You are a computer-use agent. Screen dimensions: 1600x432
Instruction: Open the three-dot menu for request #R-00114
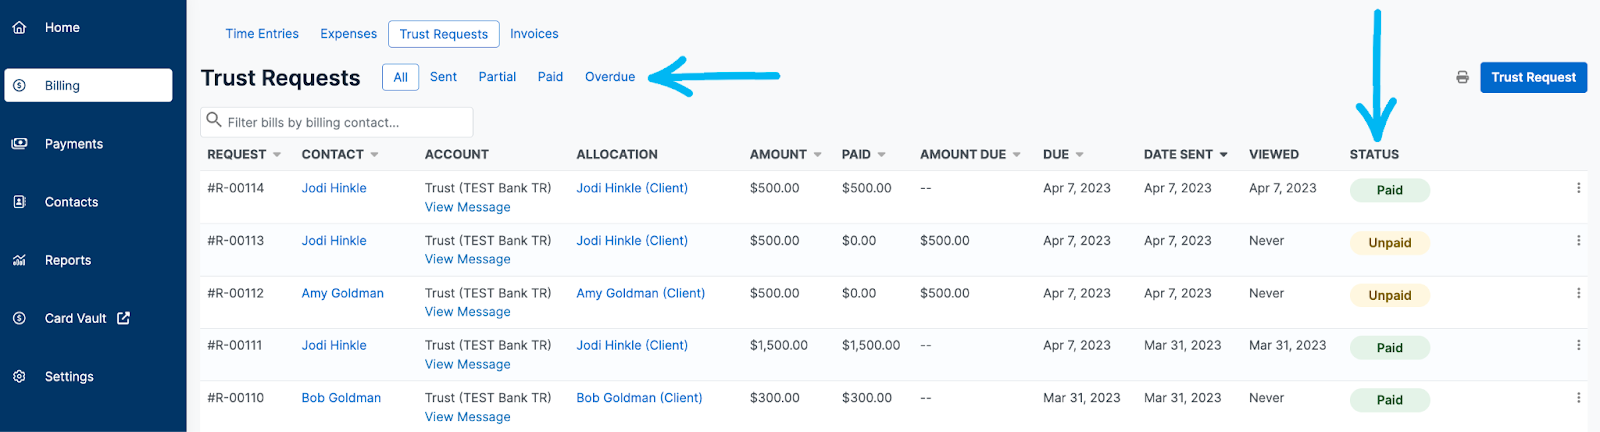pos(1578,188)
